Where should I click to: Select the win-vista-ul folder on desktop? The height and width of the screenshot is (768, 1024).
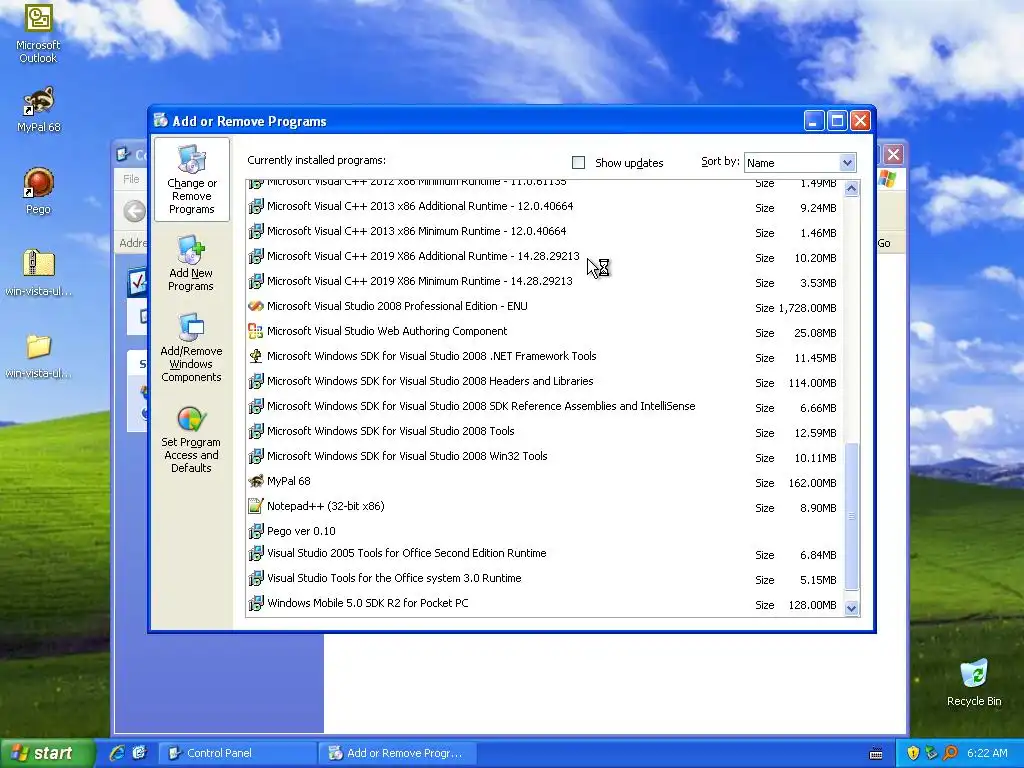(38, 355)
